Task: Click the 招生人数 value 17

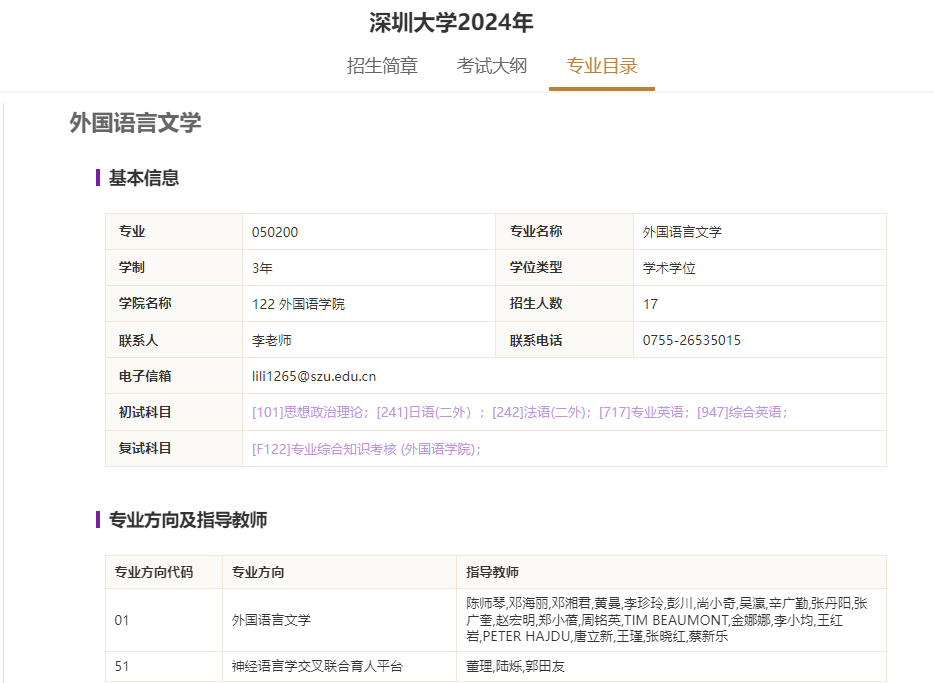Action: (x=650, y=304)
